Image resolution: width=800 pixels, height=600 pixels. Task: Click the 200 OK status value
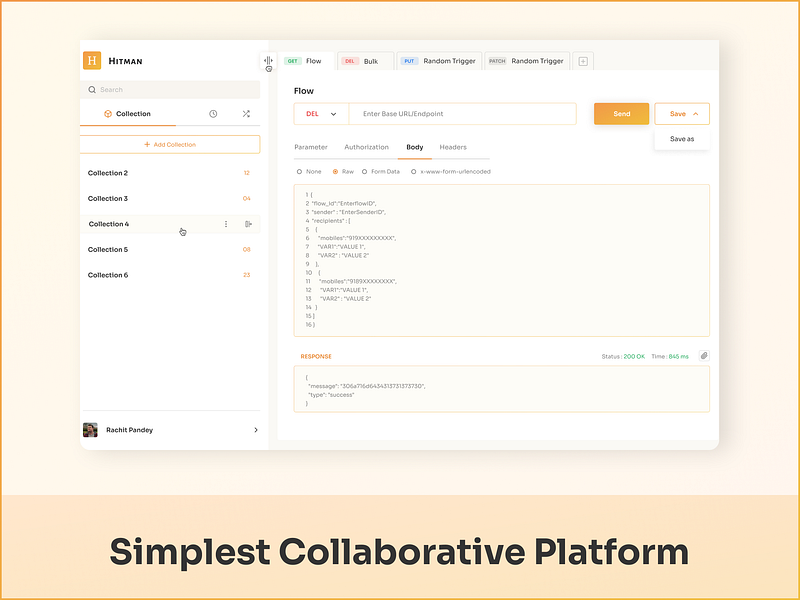click(x=634, y=357)
